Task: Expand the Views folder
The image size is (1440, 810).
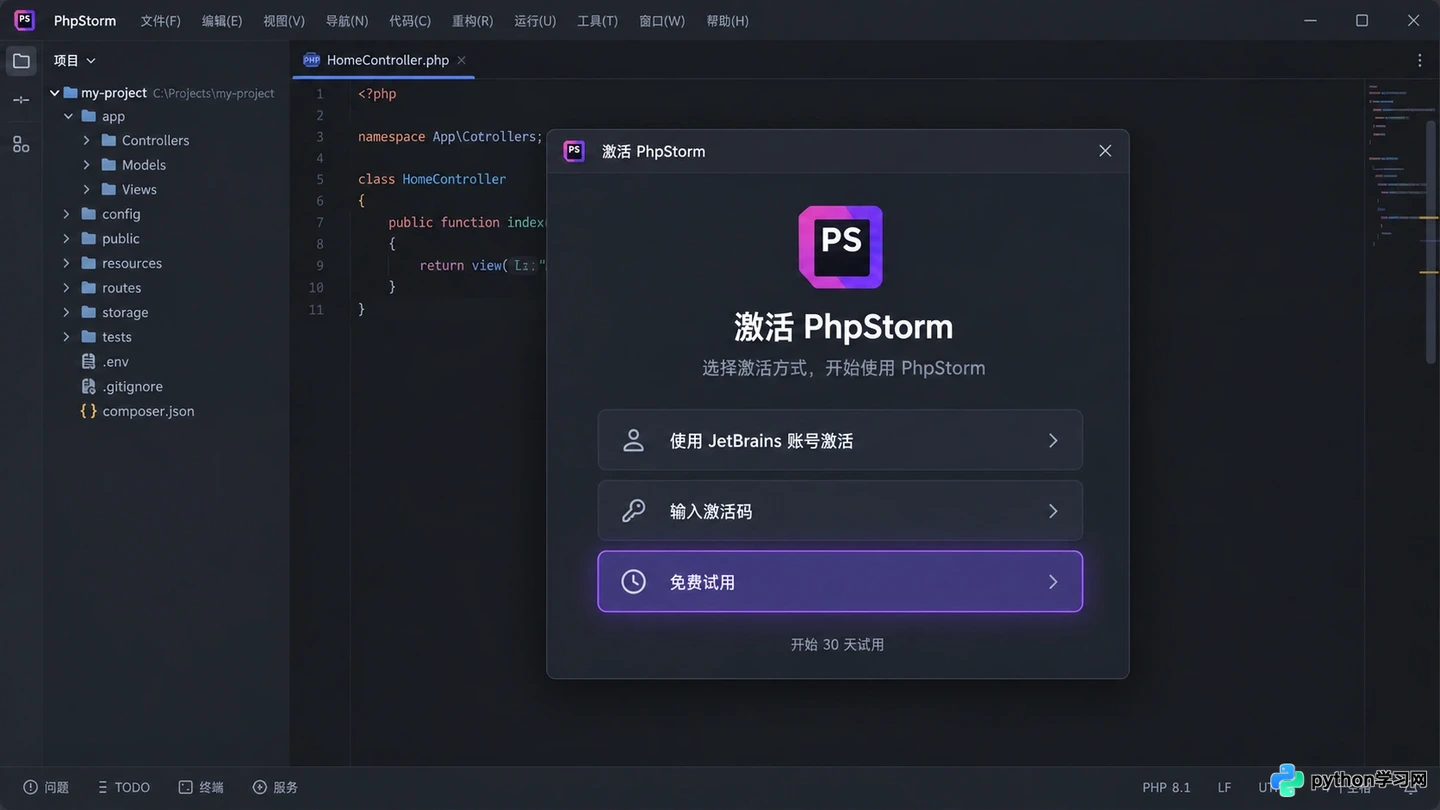Action: [87, 190]
